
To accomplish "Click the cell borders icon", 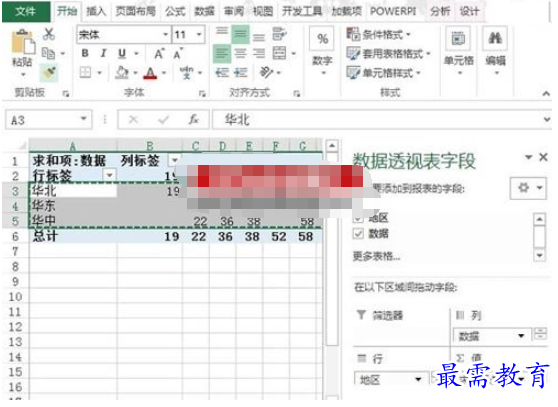I will click(x=85, y=73).
